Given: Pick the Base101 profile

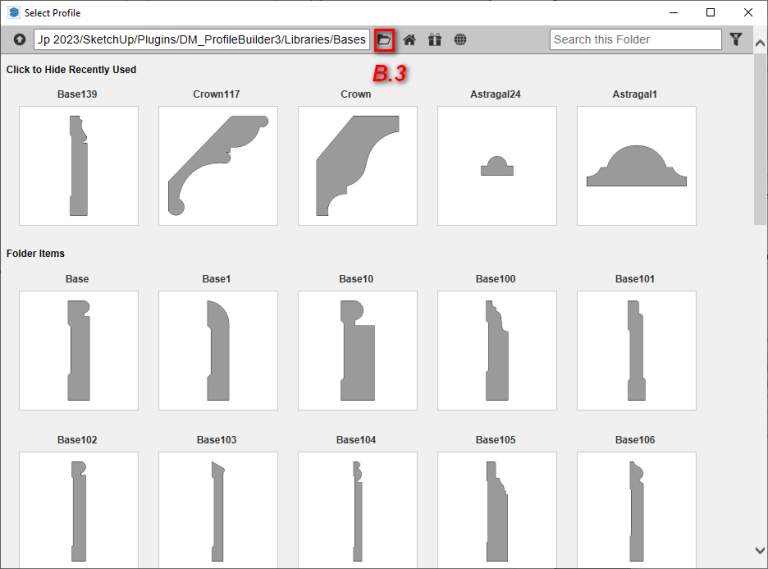Looking at the screenshot, I should click(x=637, y=351).
